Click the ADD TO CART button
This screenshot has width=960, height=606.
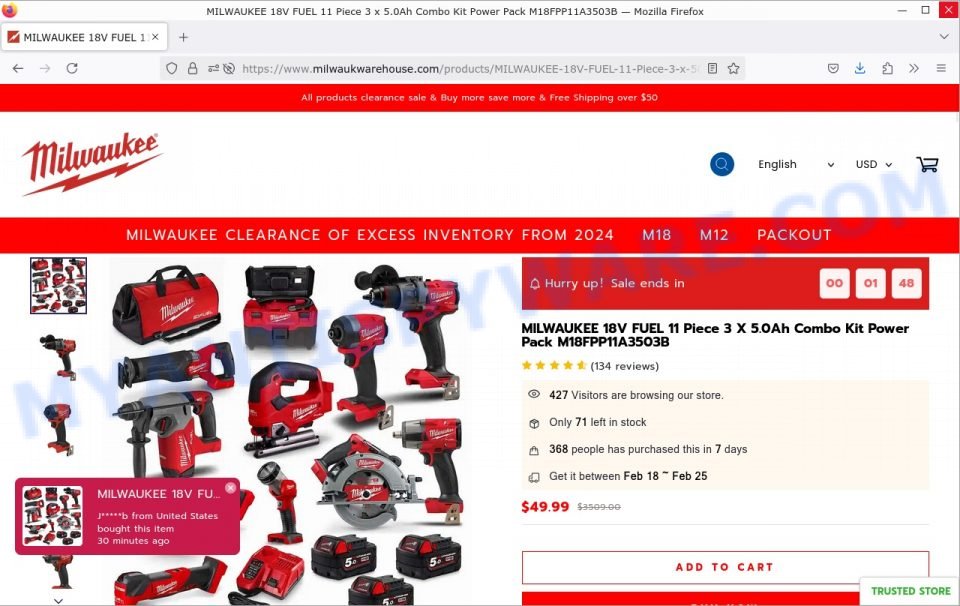pos(725,567)
